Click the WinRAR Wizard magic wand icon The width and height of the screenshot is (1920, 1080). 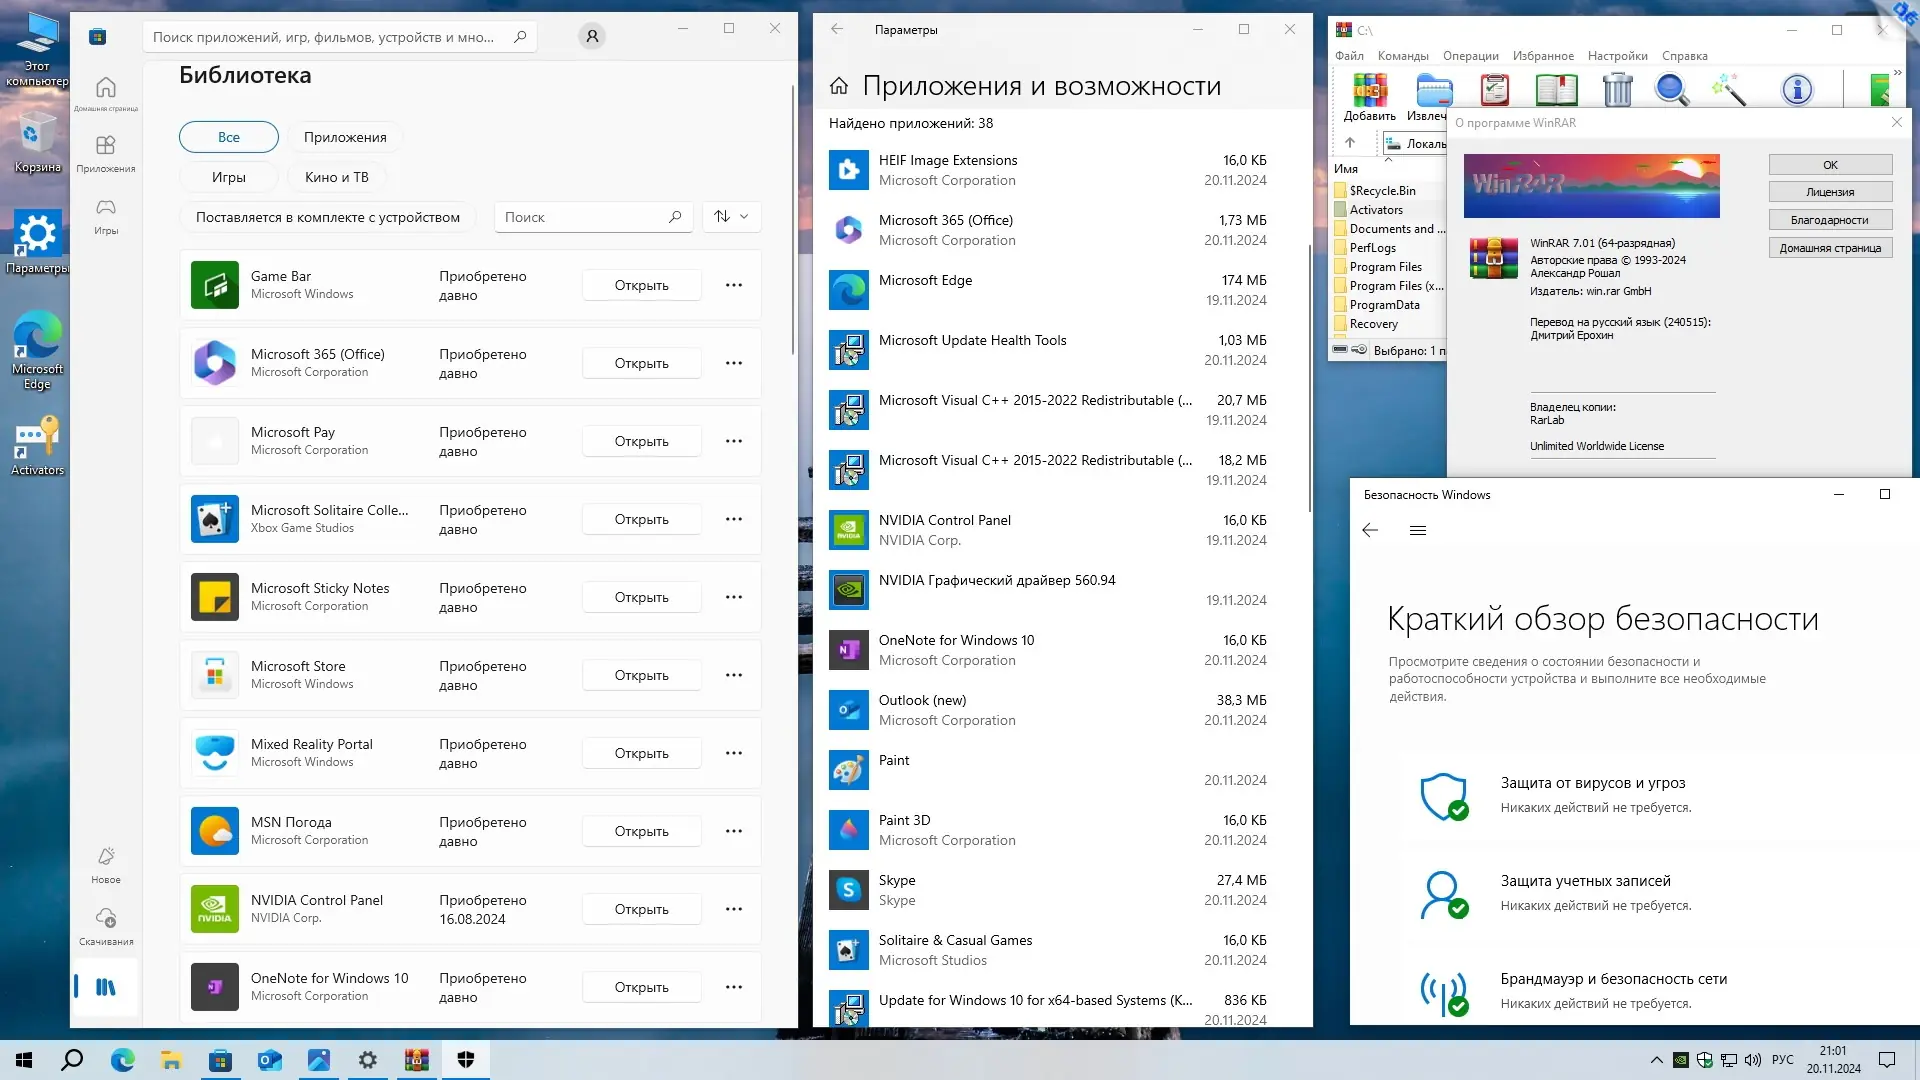[x=1729, y=90]
